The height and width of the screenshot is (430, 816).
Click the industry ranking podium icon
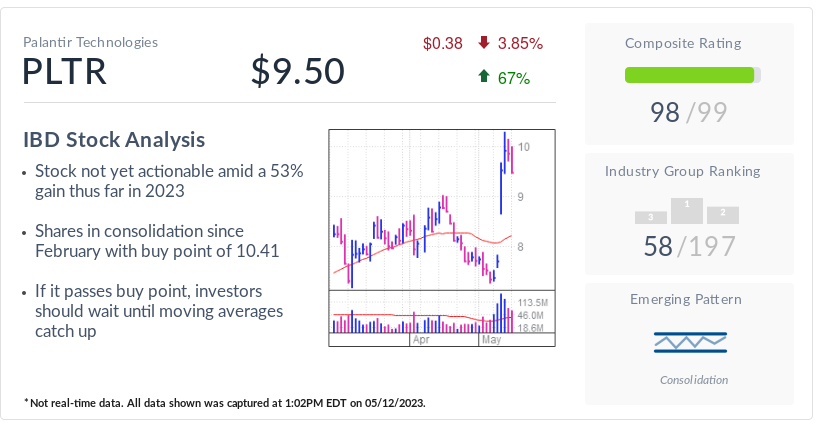(687, 210)
